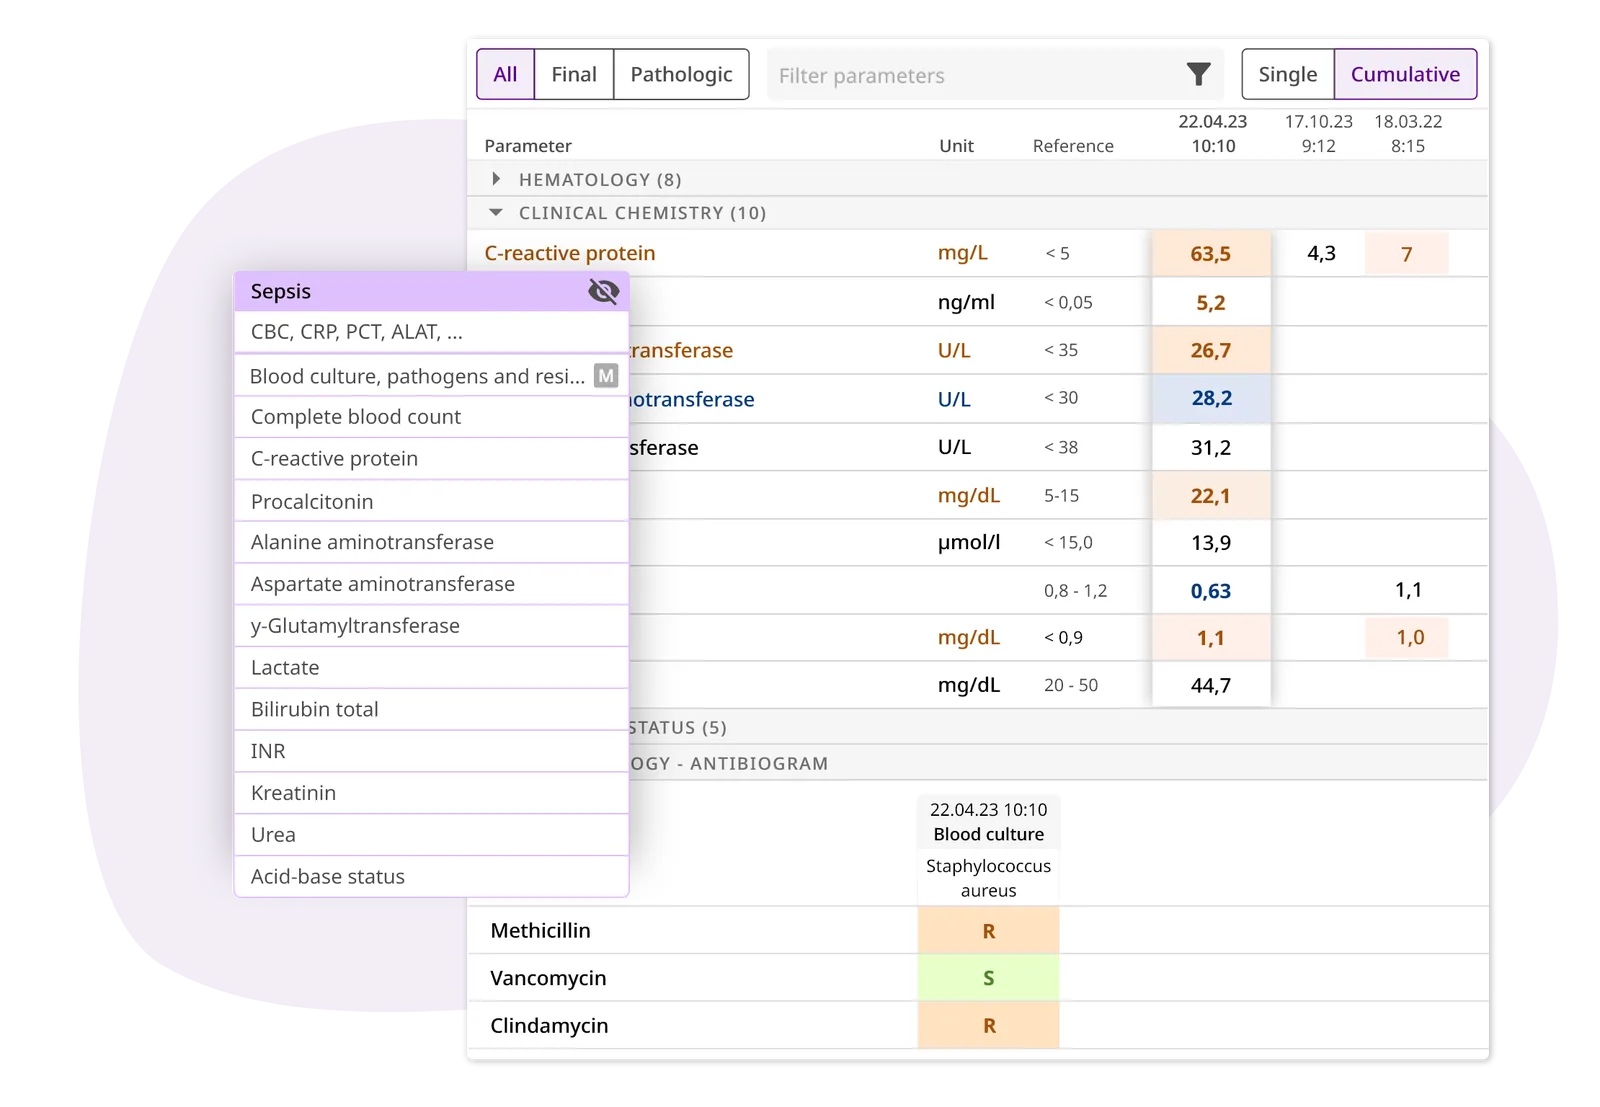Click the 0,63 value cell

[x=1211, y=591]
